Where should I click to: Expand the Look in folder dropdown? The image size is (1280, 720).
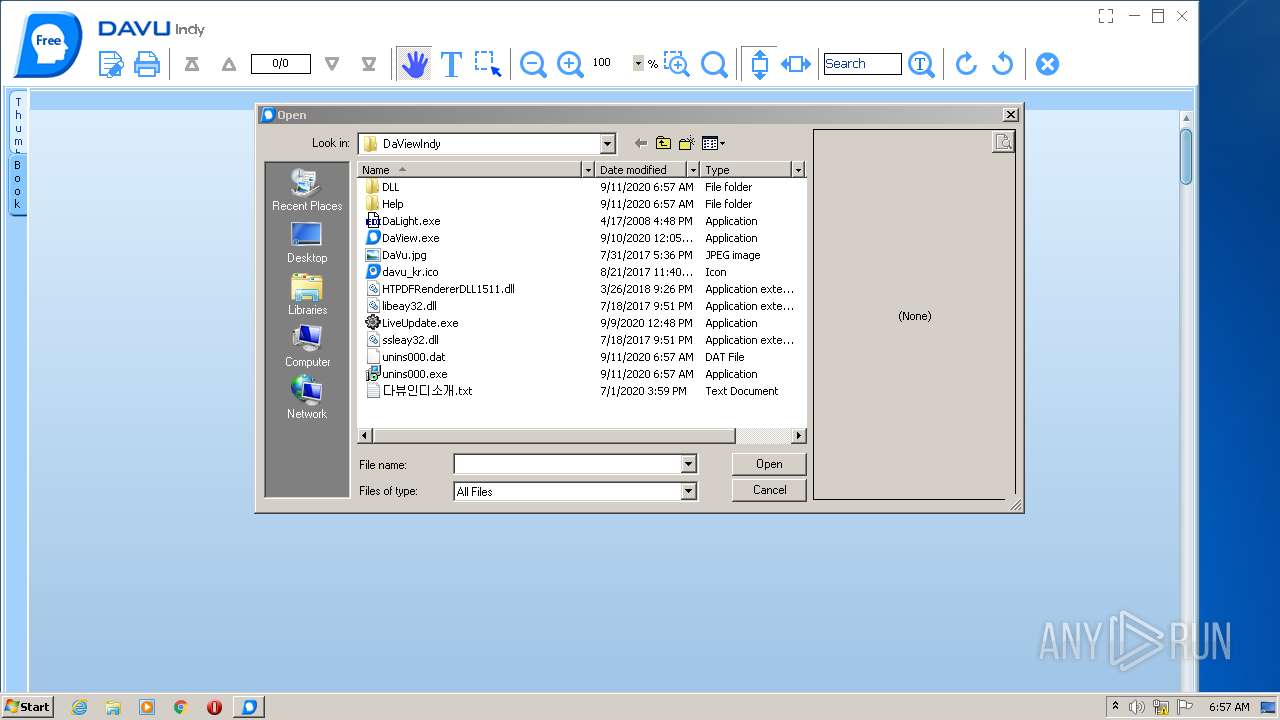click(x=607, y=143)
